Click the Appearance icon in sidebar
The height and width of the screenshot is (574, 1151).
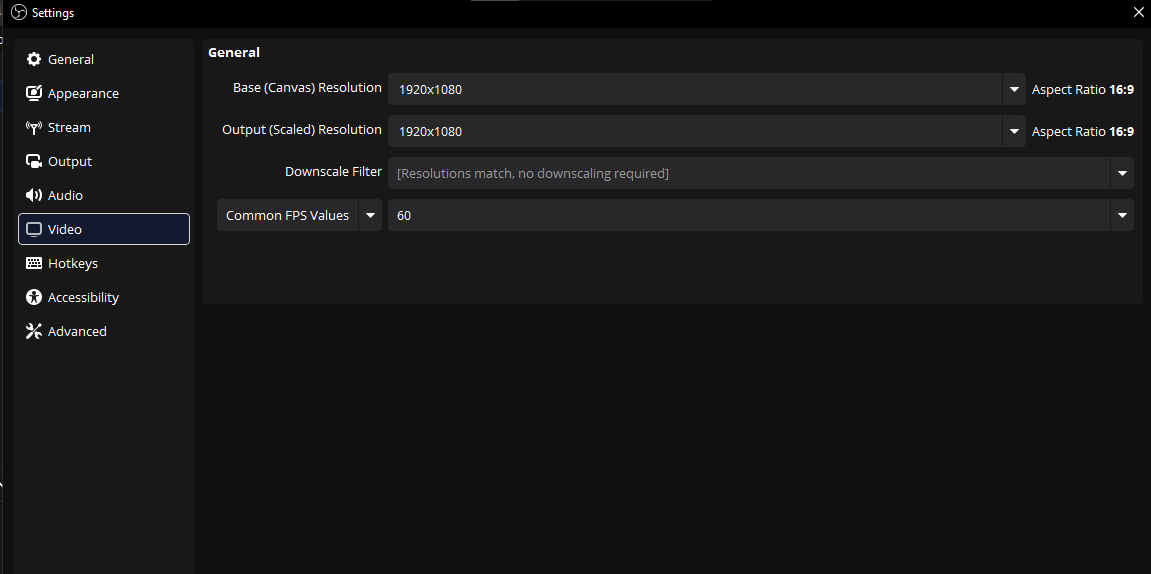click(x=34, y=93)
